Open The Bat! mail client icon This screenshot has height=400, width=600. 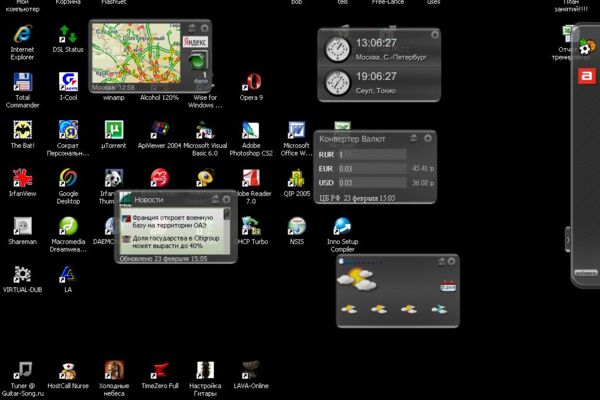[x=23, y=130]
